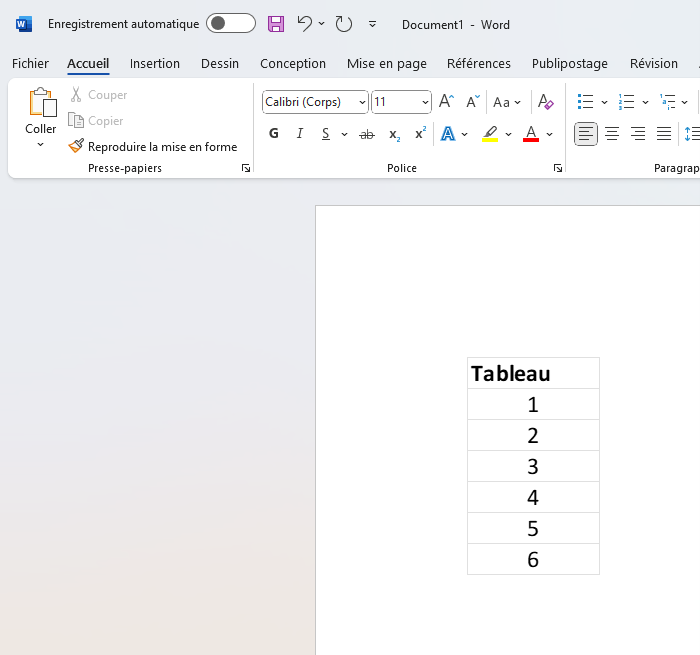This screenshot has height=655, width=700.
Task: Toggle Enregistrement automatique switch
Action: click(231, 24)
